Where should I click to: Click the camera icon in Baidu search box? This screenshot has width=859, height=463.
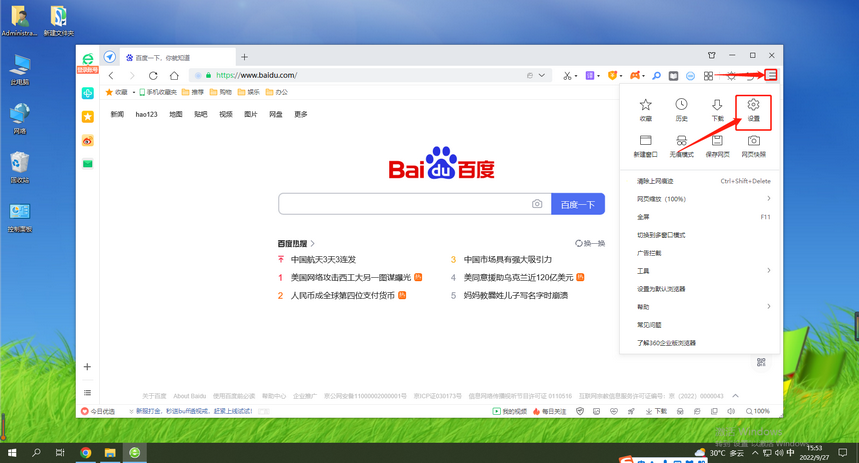pos(537,204)
